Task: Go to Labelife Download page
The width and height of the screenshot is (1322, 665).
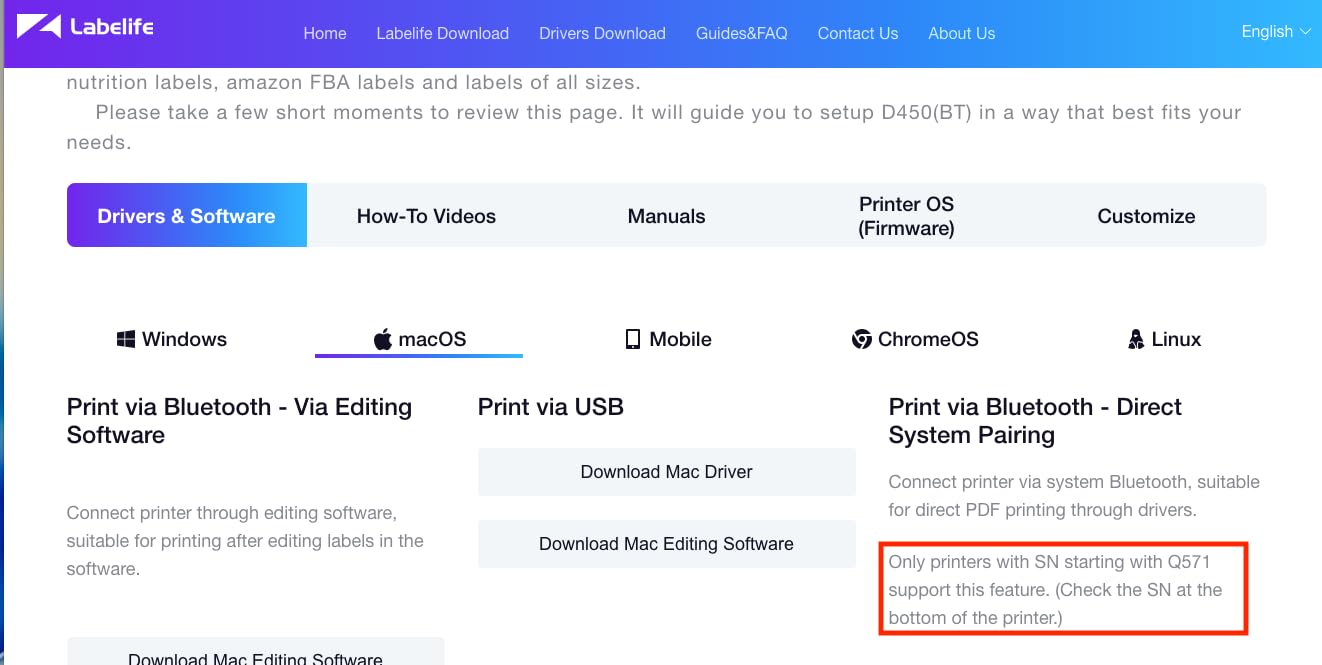Action: (443, 33)
